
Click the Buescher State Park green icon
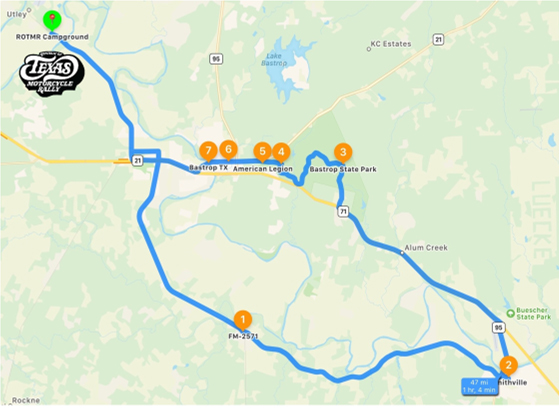pos(510,313)
